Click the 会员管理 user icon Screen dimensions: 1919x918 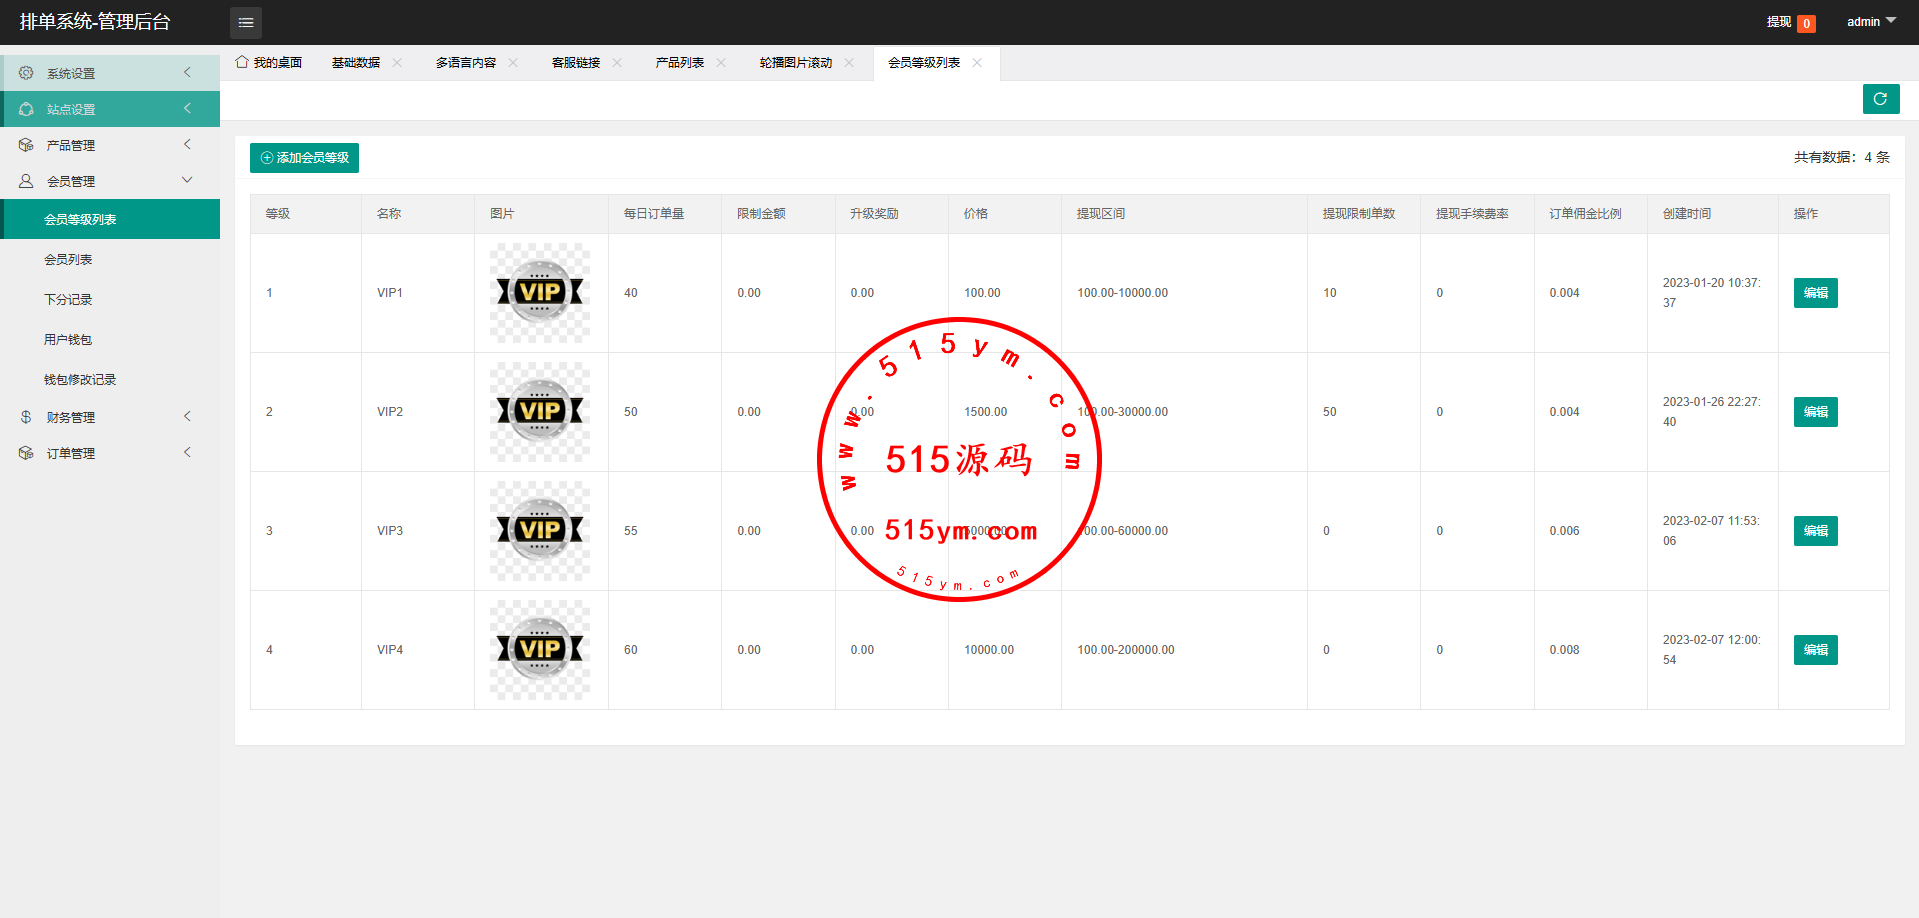(x=26, y=181)
